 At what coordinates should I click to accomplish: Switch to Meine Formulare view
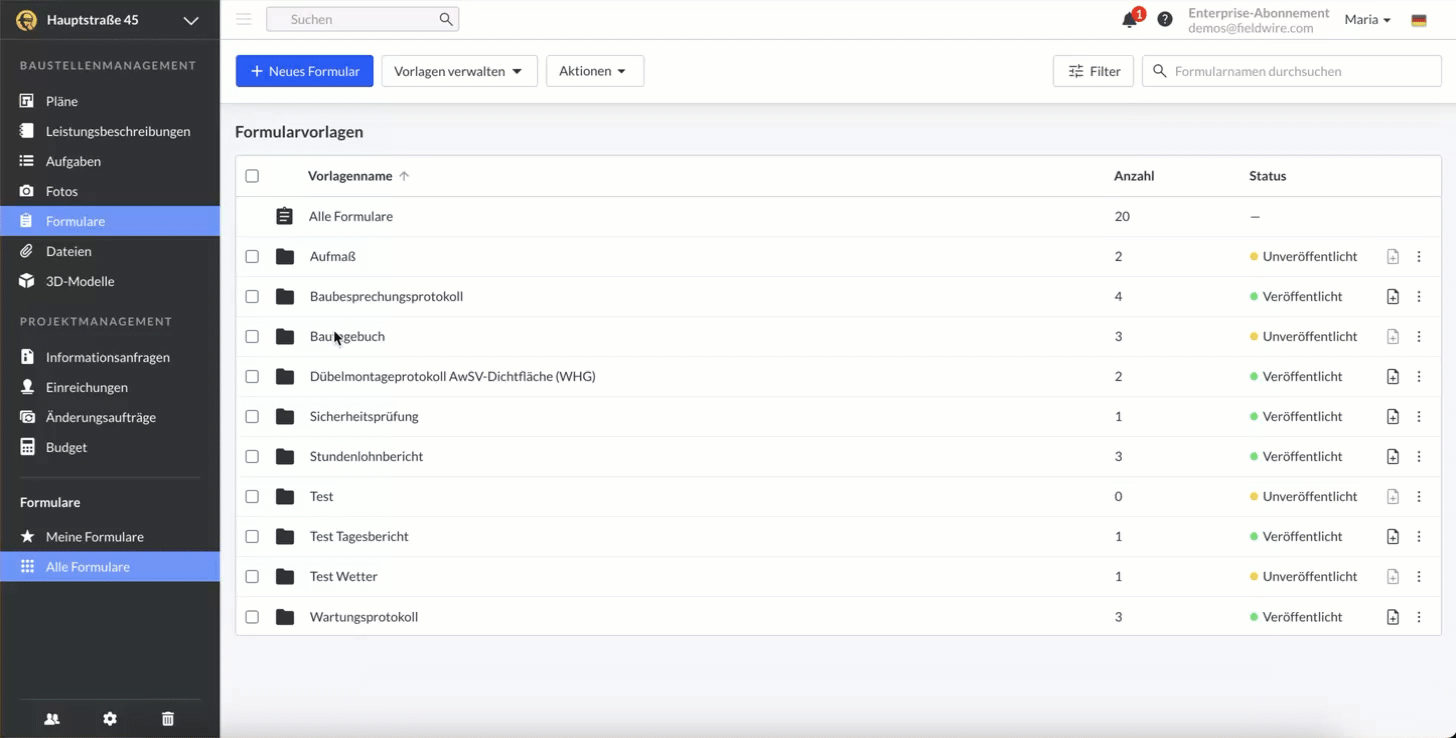coord(94,537)
